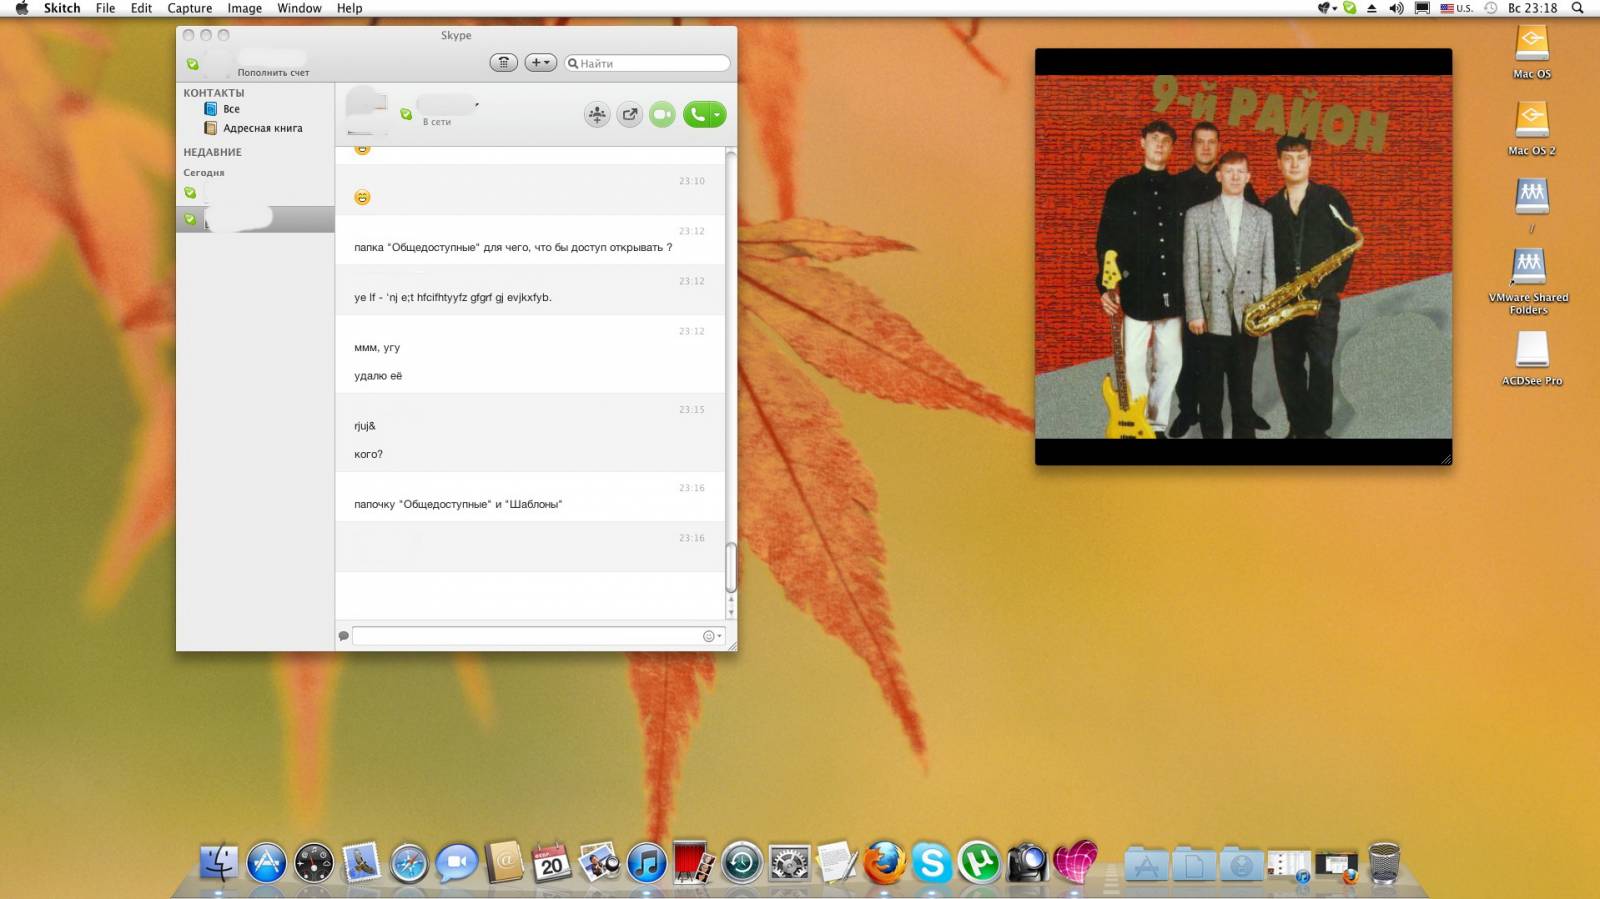Viewport: 1600px width, 899px height.
Task: Click the eject icon in menu bar
Action: [x=1372, y=8]
